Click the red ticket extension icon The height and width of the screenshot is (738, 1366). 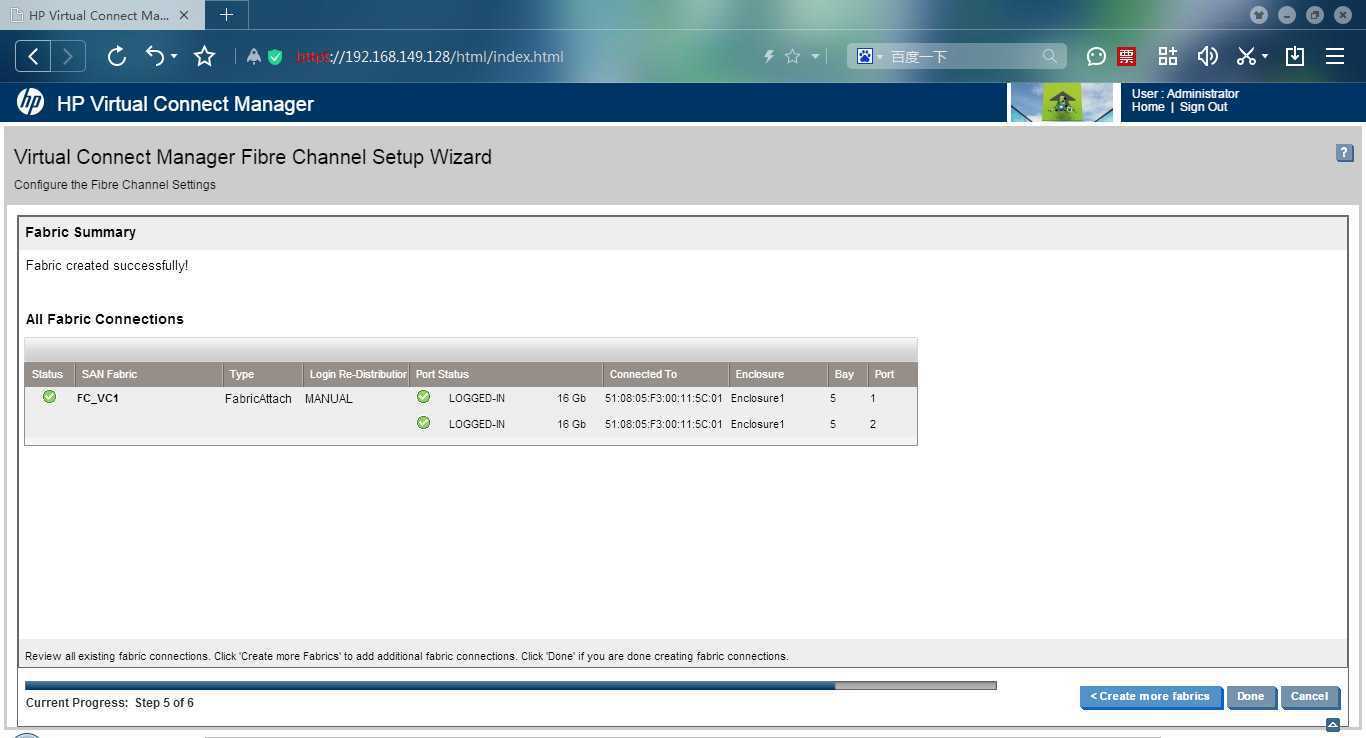click(x=1127, y=56)
